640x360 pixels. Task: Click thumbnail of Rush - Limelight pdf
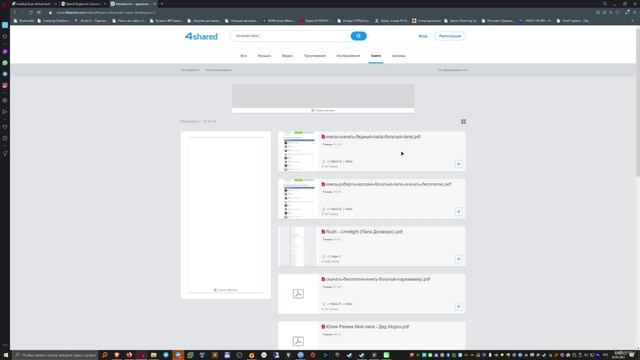298,246
